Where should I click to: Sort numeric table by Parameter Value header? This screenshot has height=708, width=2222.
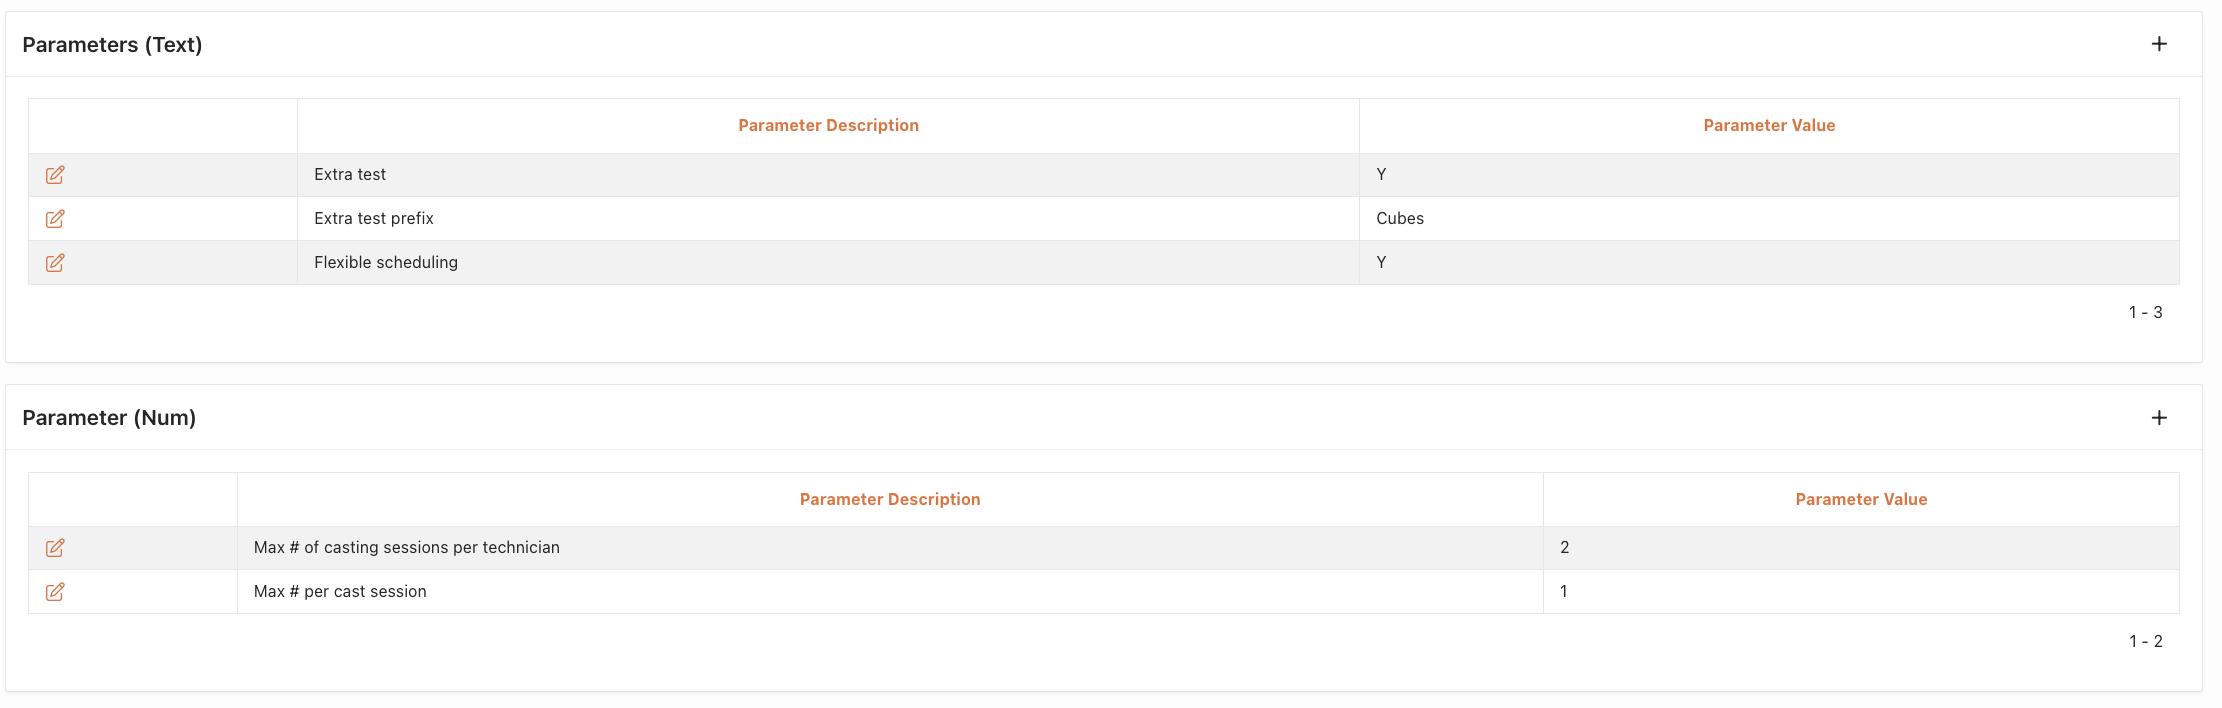click(1861, 499)
